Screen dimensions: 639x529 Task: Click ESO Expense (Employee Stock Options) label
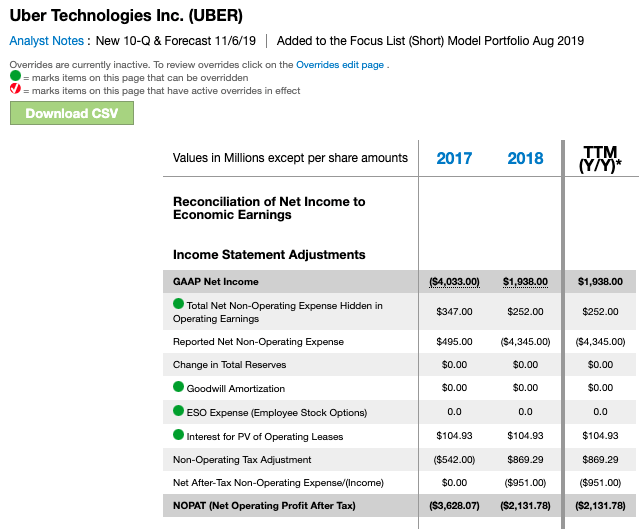coord(277,412)
